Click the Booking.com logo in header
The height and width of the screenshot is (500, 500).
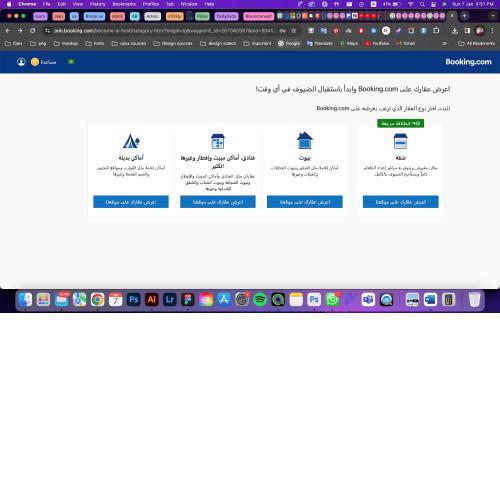(468, 62)
